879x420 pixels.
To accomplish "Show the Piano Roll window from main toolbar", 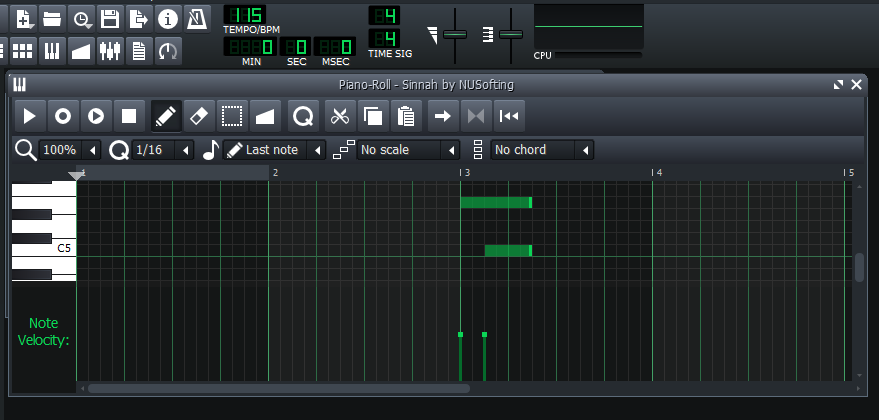I will pyautogui.click(x=52, y=51).
